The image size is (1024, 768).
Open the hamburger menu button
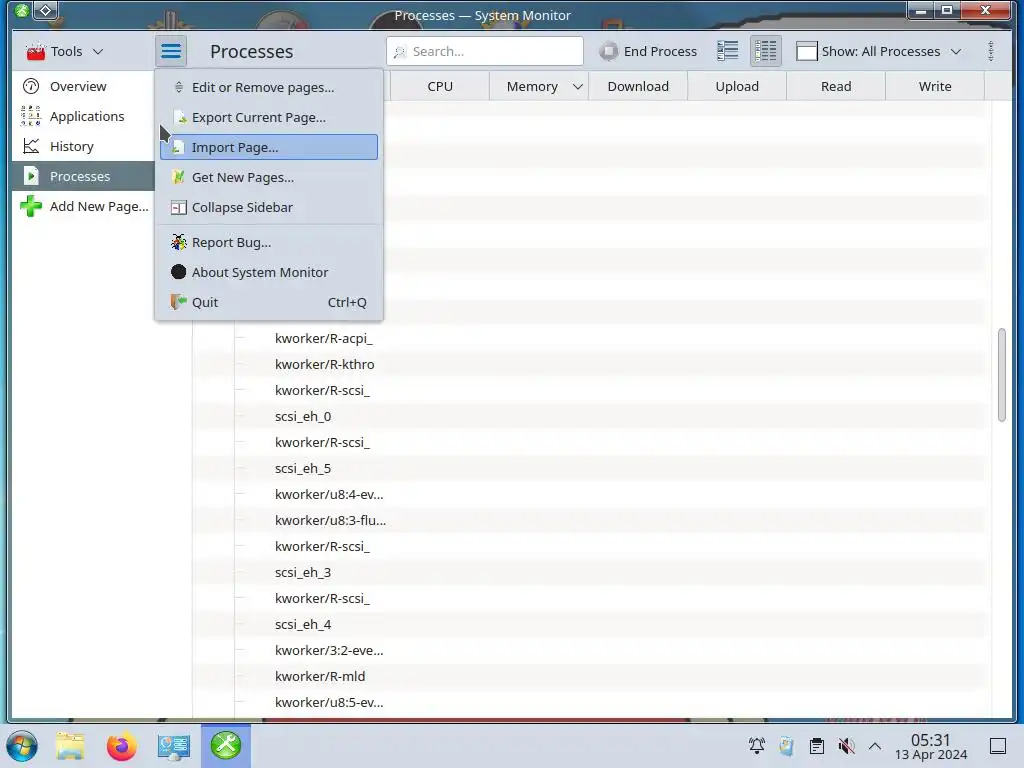[x=171, y=51]
